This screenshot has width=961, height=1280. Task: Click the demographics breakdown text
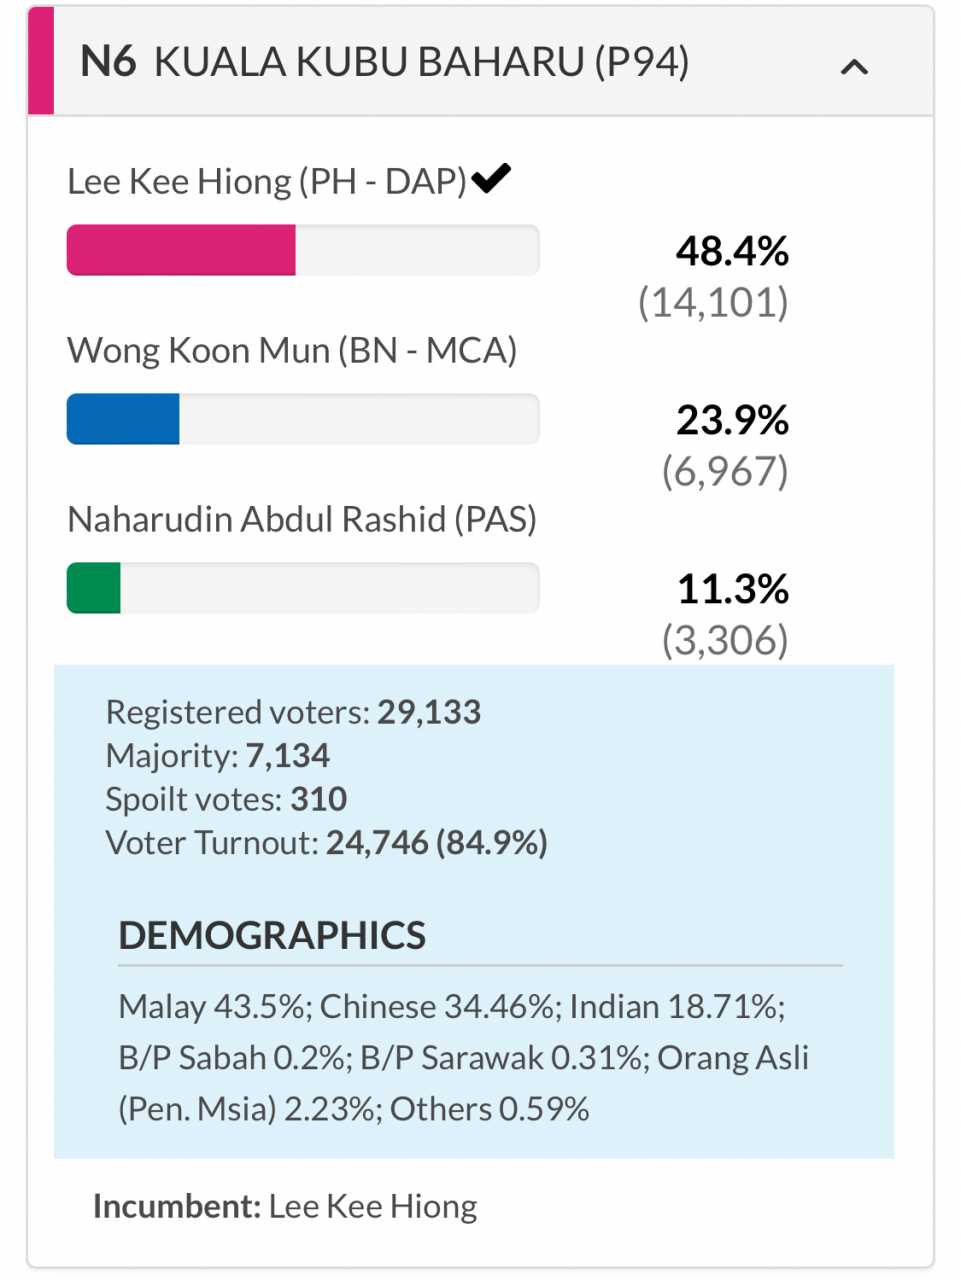point(464,1057)
